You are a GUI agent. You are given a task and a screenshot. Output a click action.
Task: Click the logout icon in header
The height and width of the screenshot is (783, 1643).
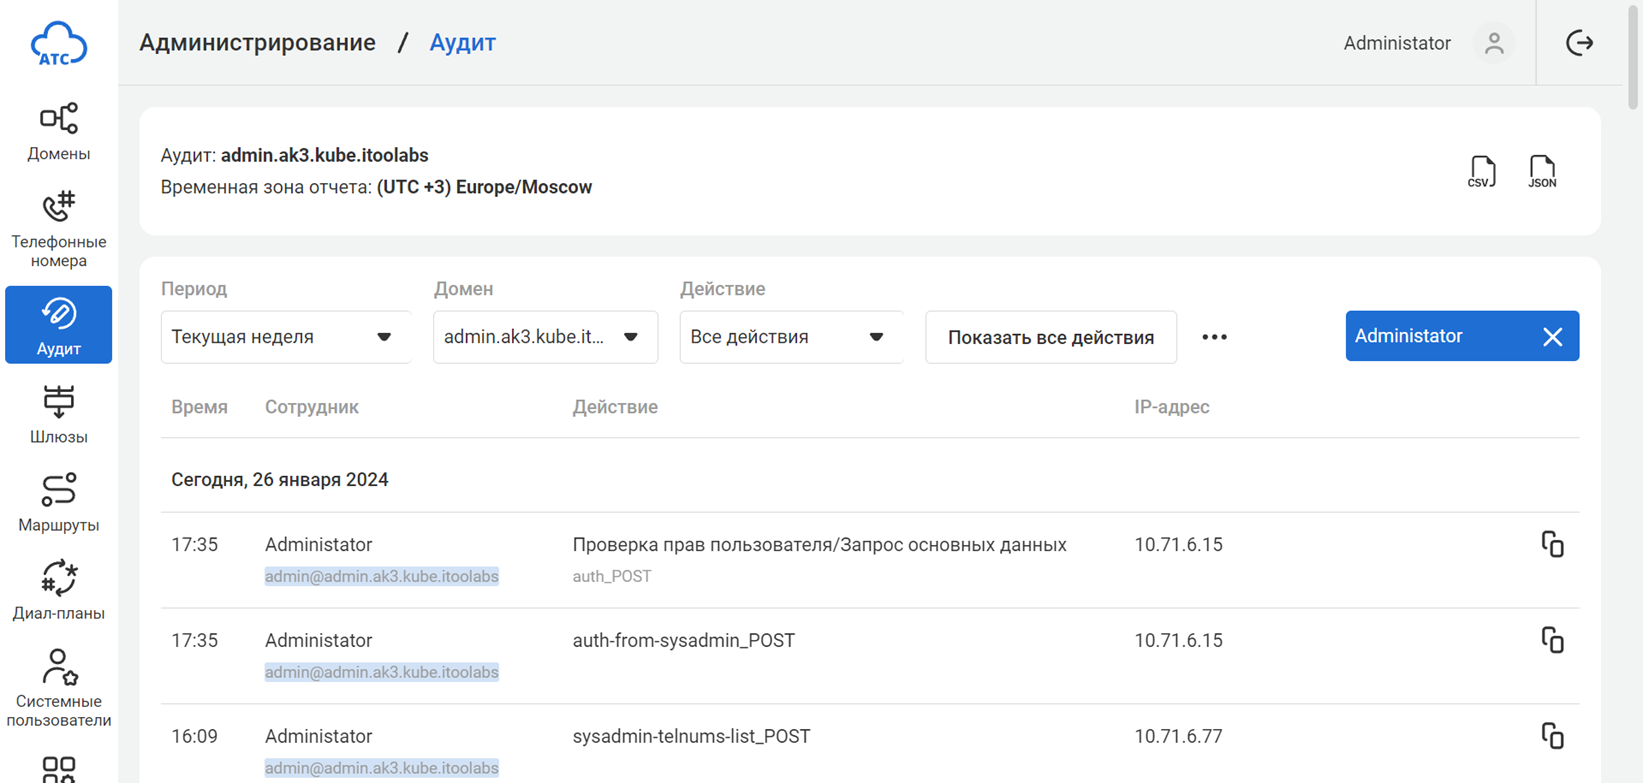1579,43
